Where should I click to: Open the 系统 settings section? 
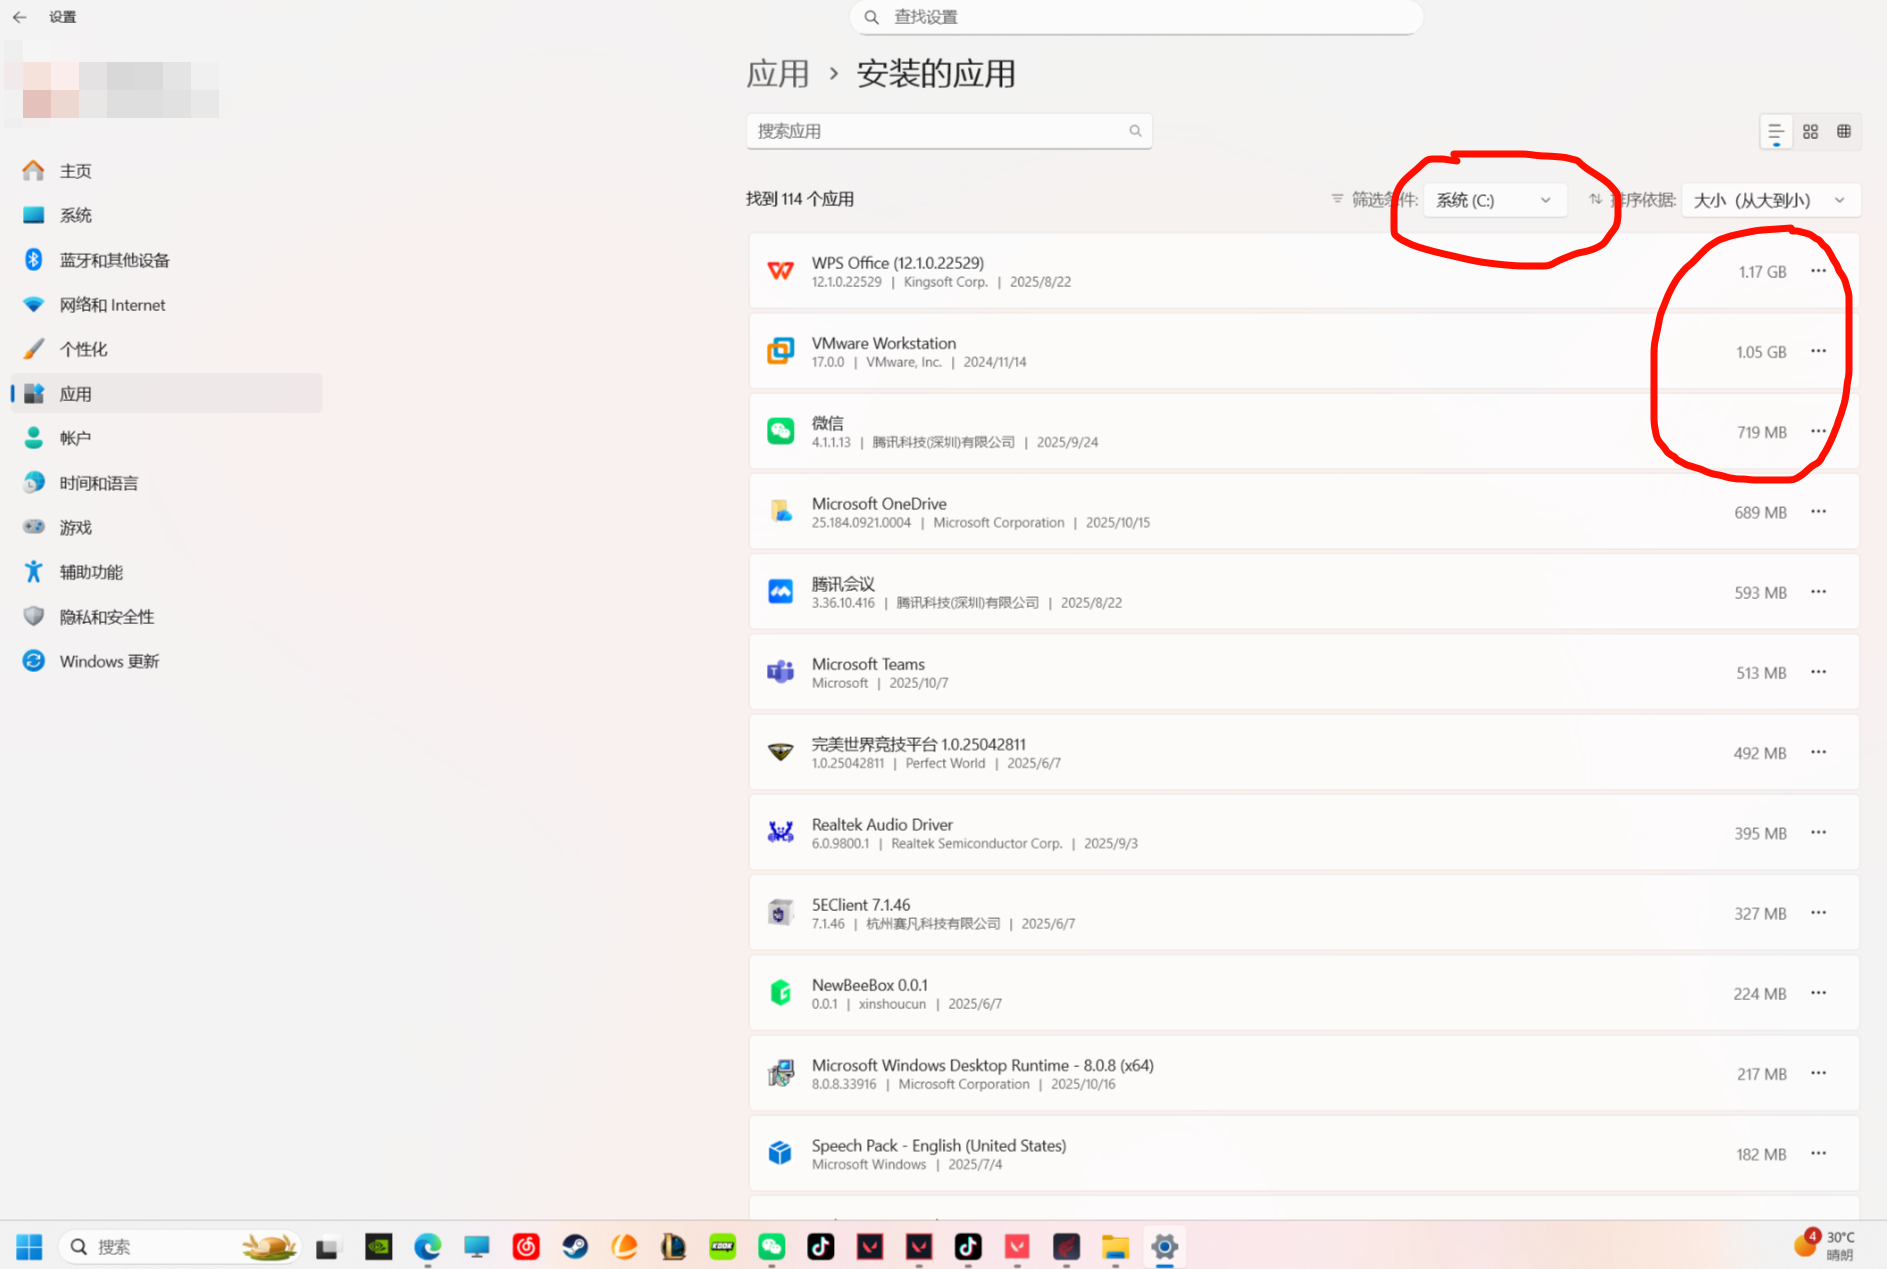pos(166,215)
